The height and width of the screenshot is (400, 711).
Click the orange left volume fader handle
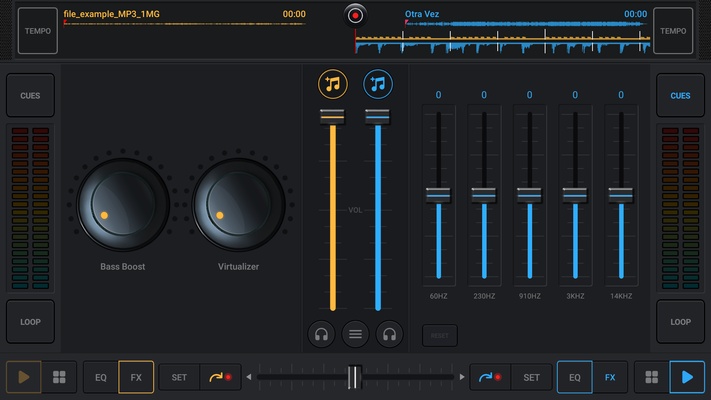pos(332,117)
